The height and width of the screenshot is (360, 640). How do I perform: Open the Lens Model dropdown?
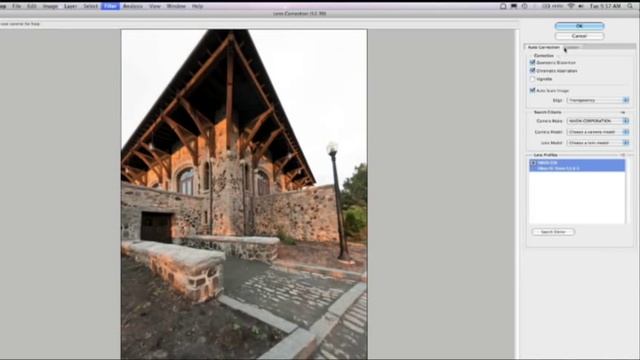point(598,143)
